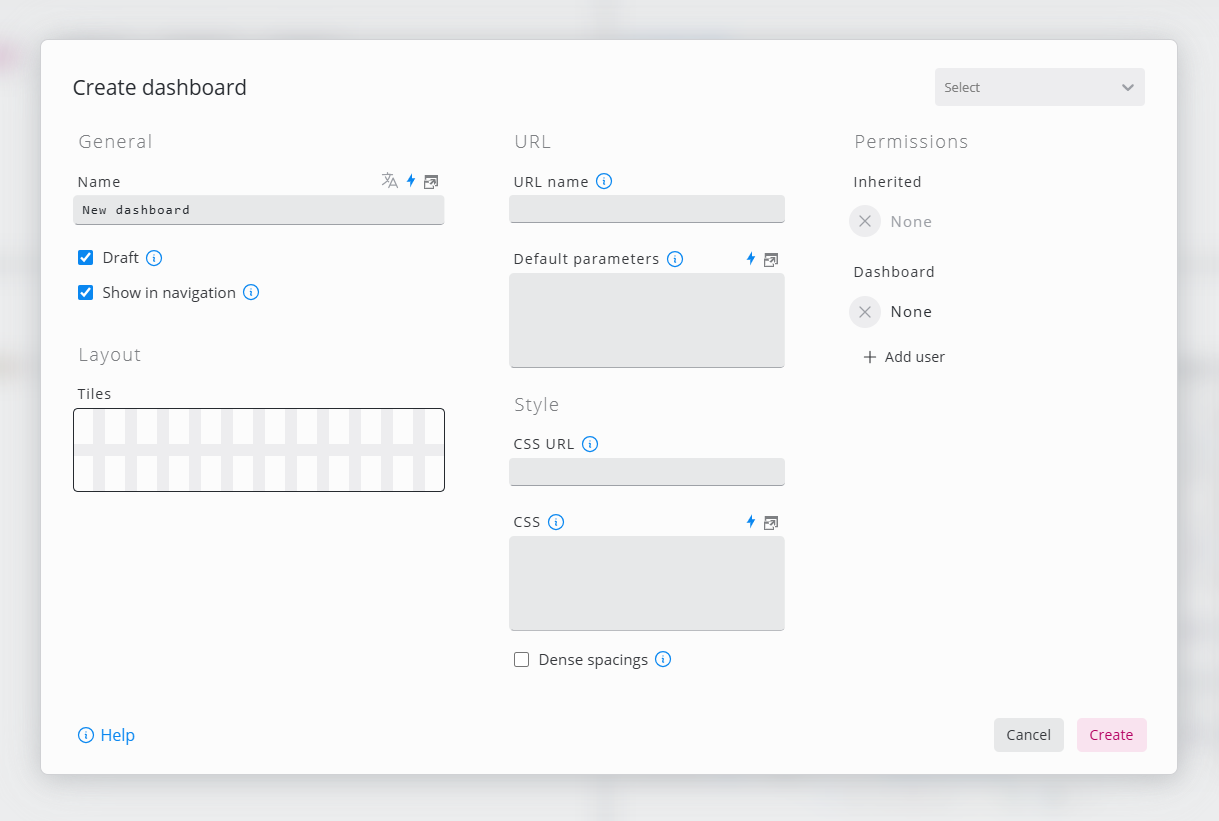Click the info icon next to URL name
Screen dimensions: 1219x821
[604, 181]
